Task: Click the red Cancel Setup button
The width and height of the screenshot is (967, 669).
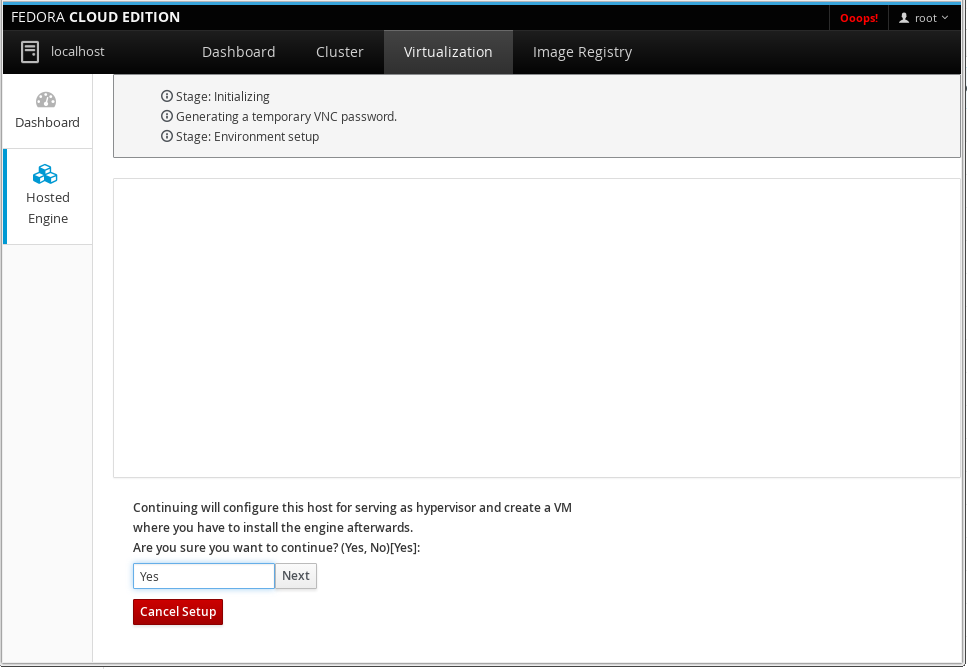Action: pyautogui.click(x=178, y=612)
